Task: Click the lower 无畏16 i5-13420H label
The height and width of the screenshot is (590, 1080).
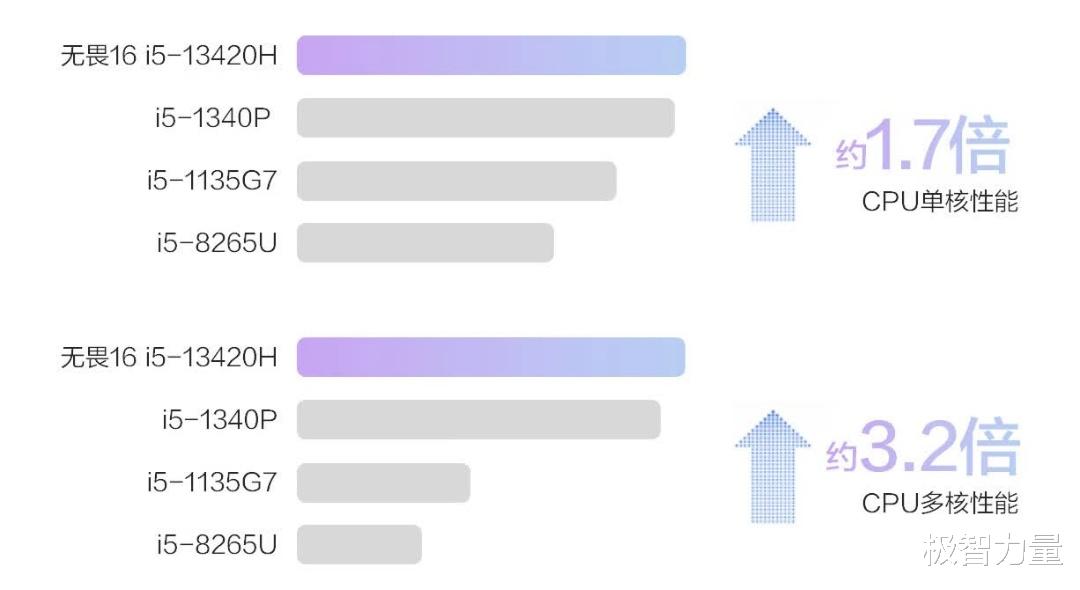Action: pyautogui.click(x=169, y=357)
